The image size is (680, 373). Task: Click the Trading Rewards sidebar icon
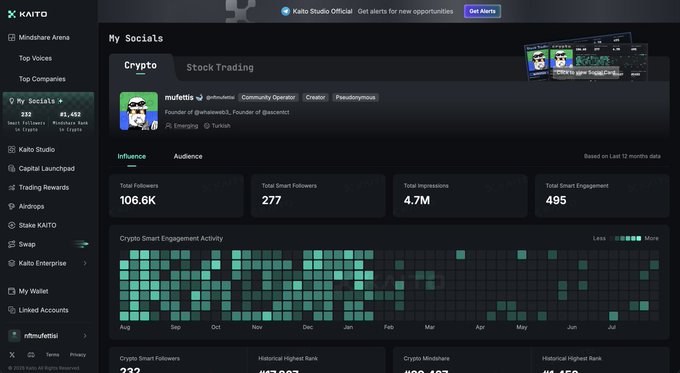[x=12, y=188]
